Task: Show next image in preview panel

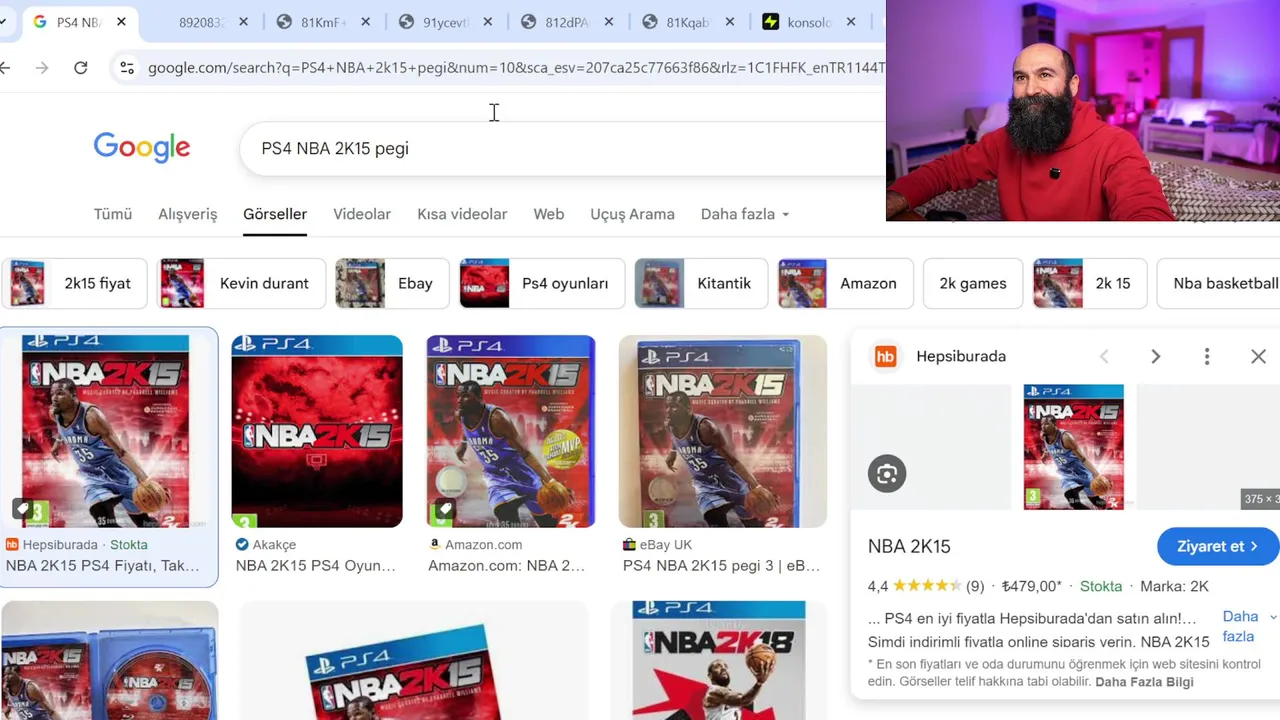Action: (1155, 357)
